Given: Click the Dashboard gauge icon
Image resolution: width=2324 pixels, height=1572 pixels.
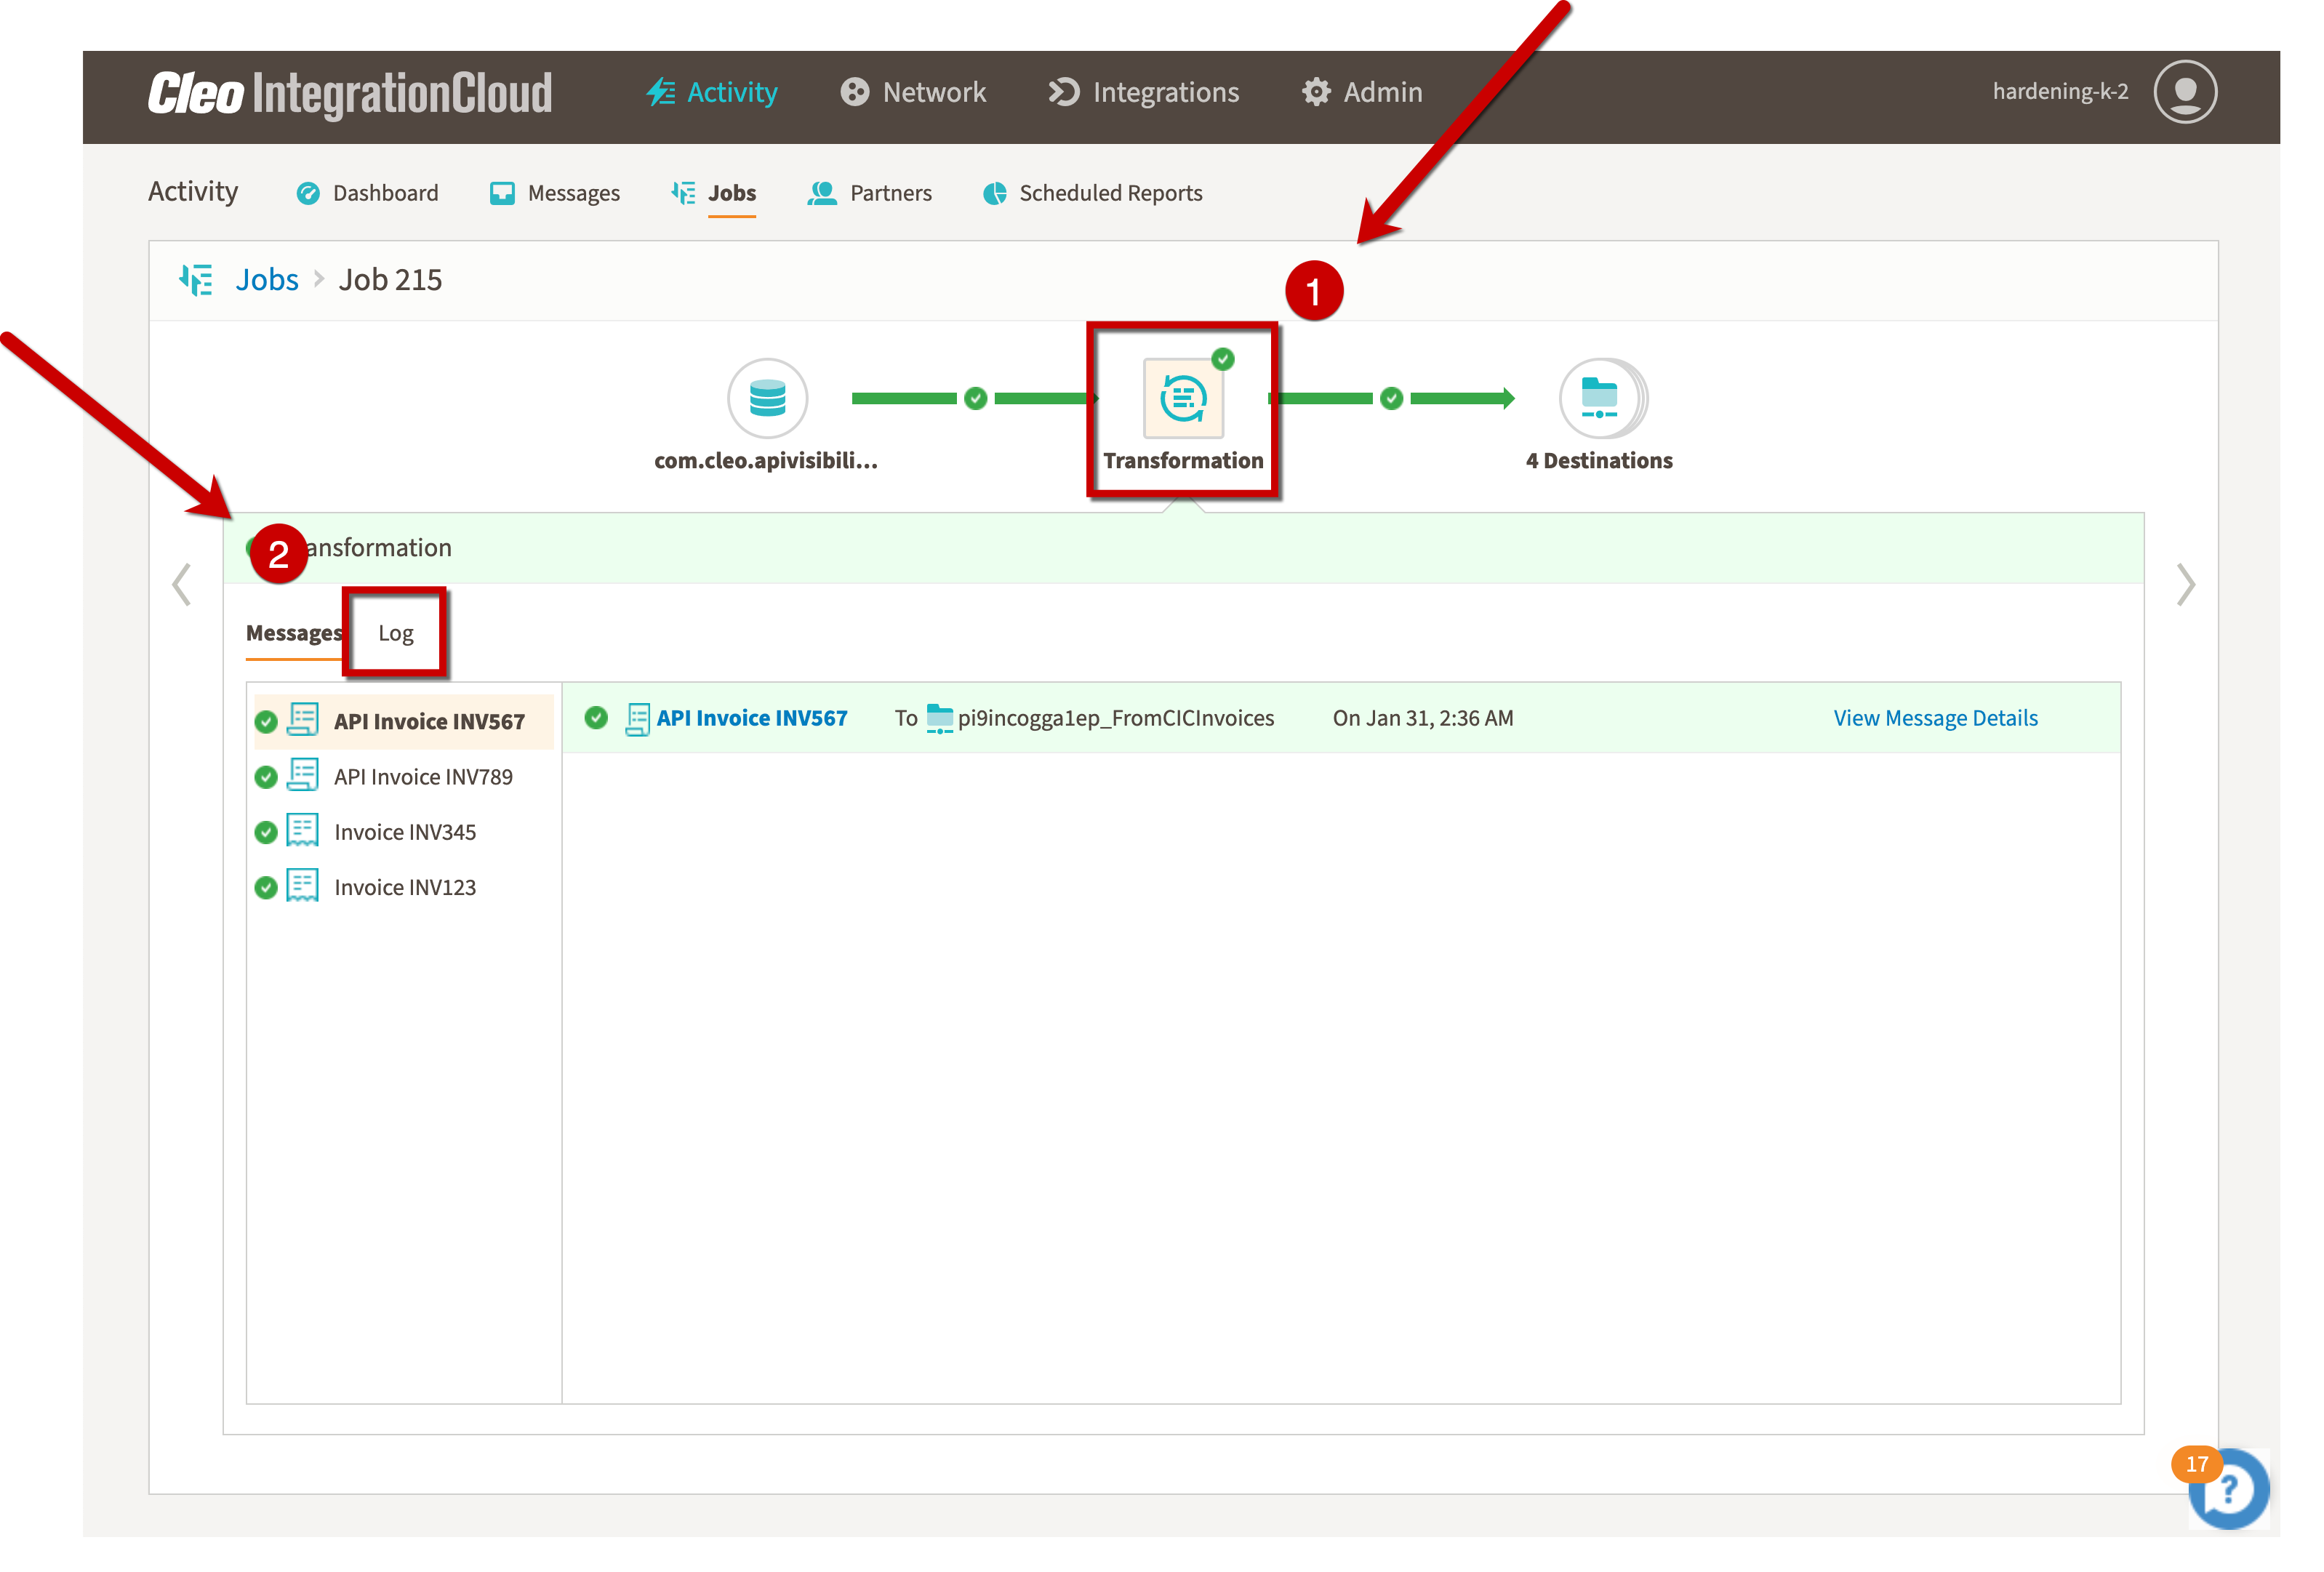Looking at the screenshot, I should tap(309, 194).
